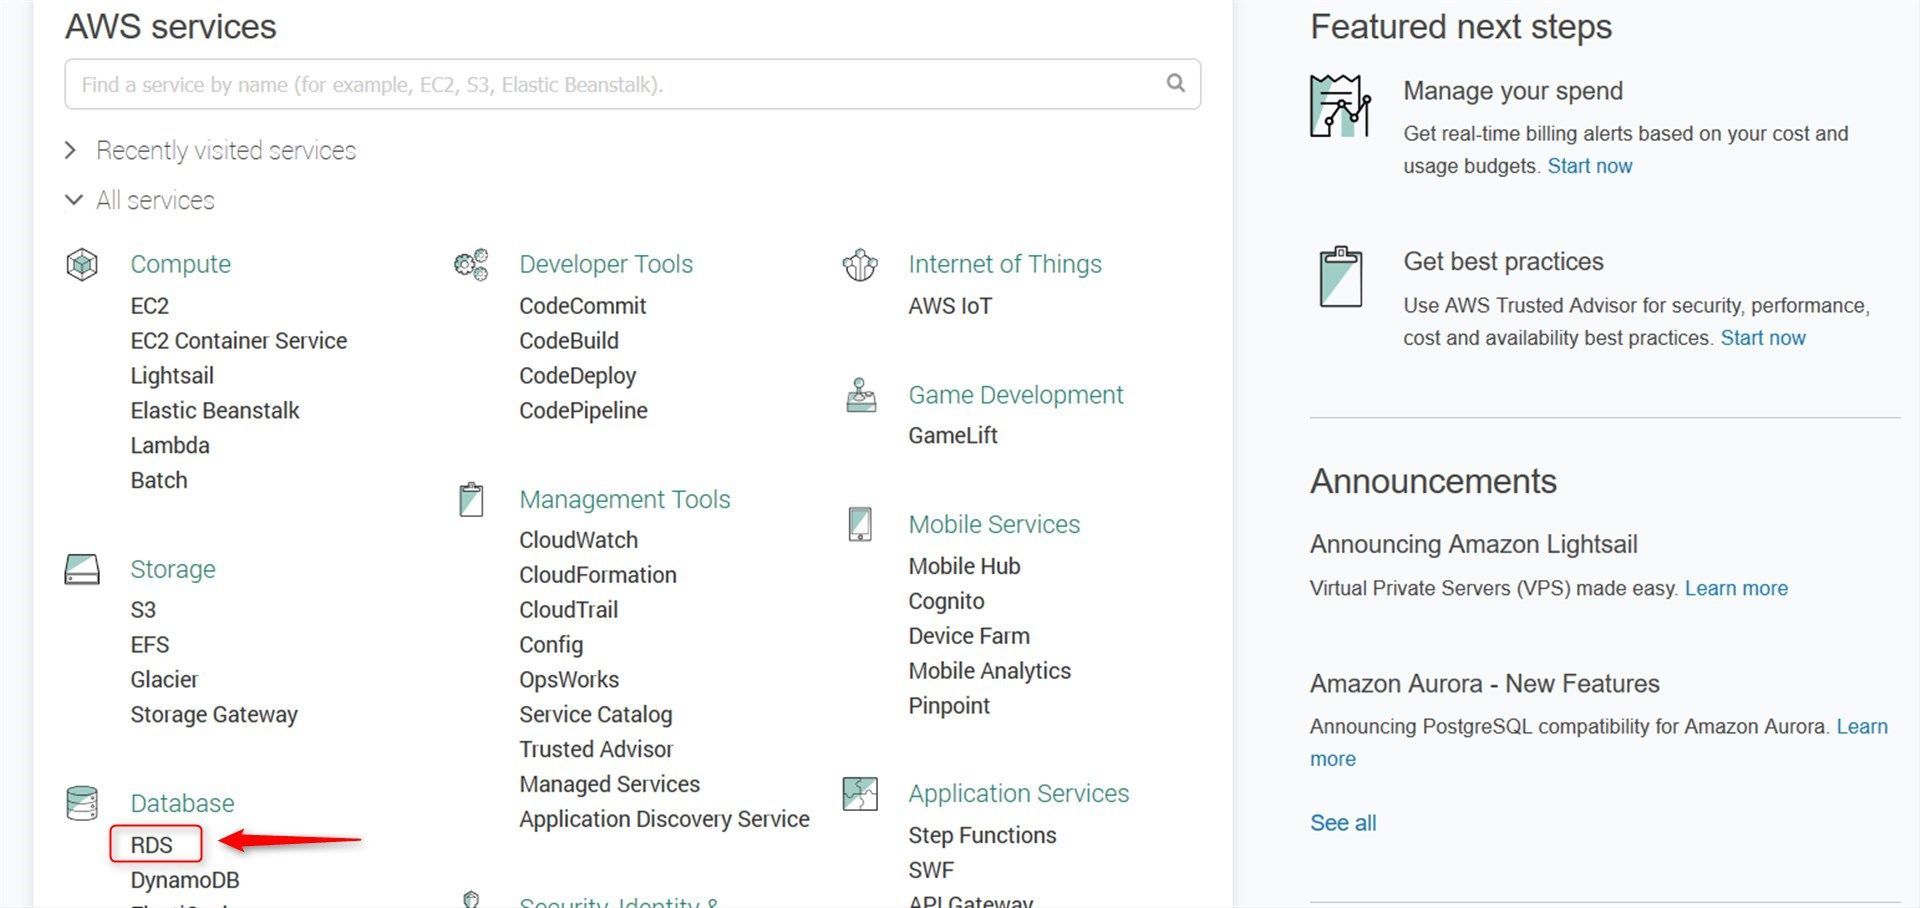Click Start now under Manage your spend
The width and height of the screenshot is (1920, 908).
1590,166
